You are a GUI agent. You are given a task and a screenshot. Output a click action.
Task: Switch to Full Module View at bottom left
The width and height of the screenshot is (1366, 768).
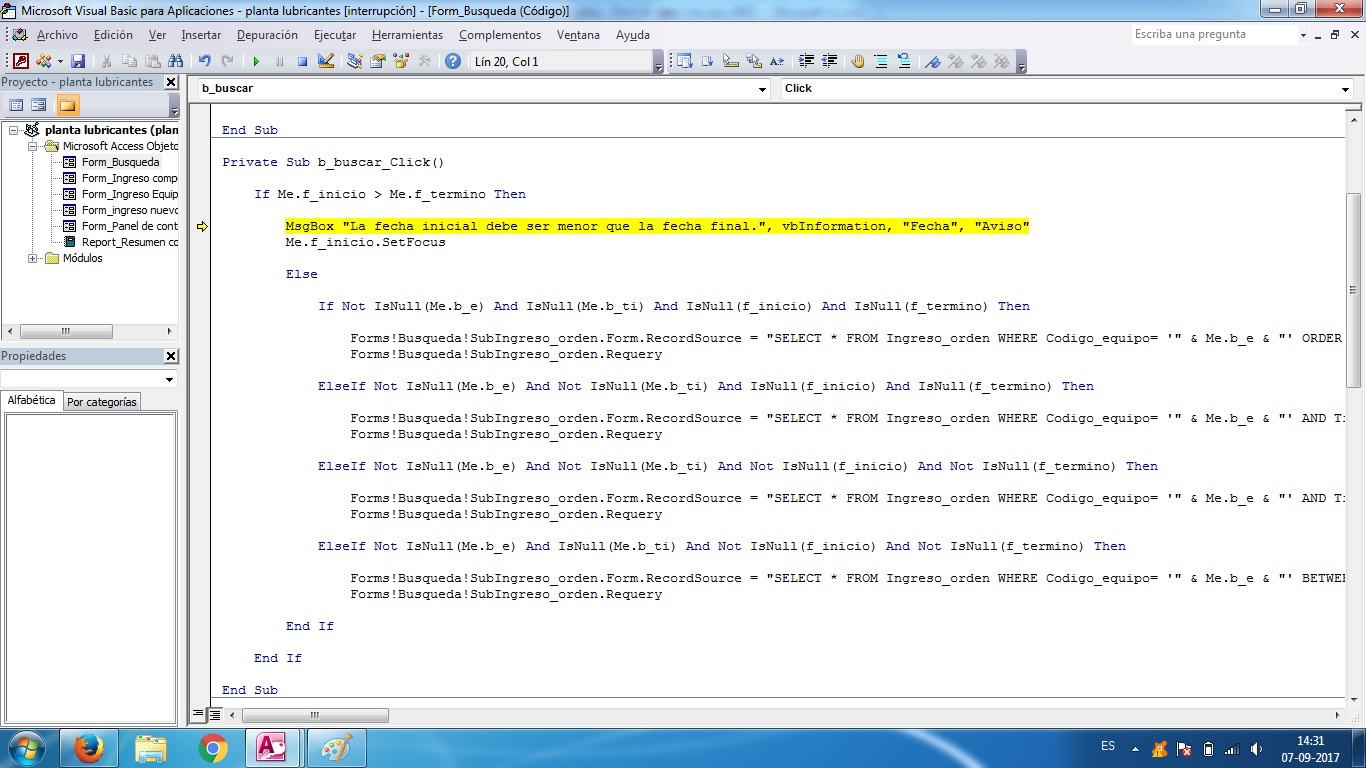[x=213, y=715]
